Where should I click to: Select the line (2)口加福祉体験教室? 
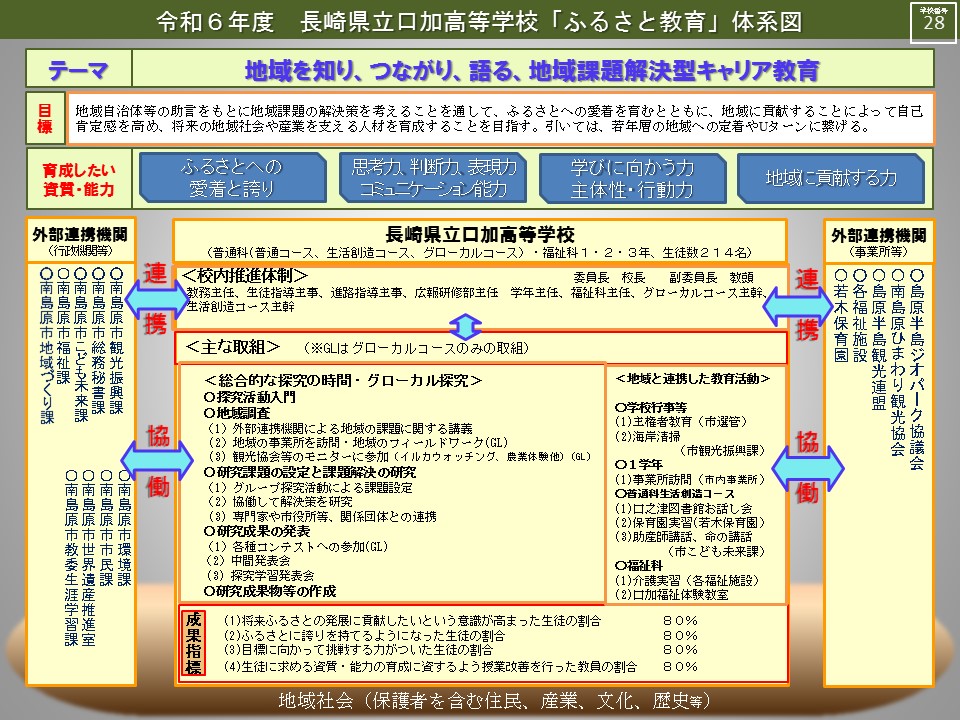coord(672,594)
